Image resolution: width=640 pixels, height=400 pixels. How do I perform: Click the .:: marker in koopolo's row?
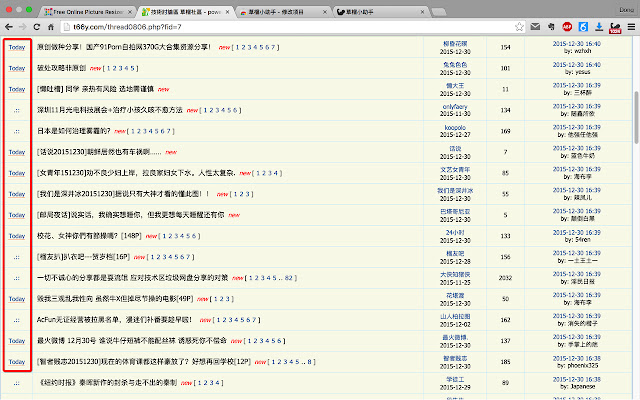(16, 131)
